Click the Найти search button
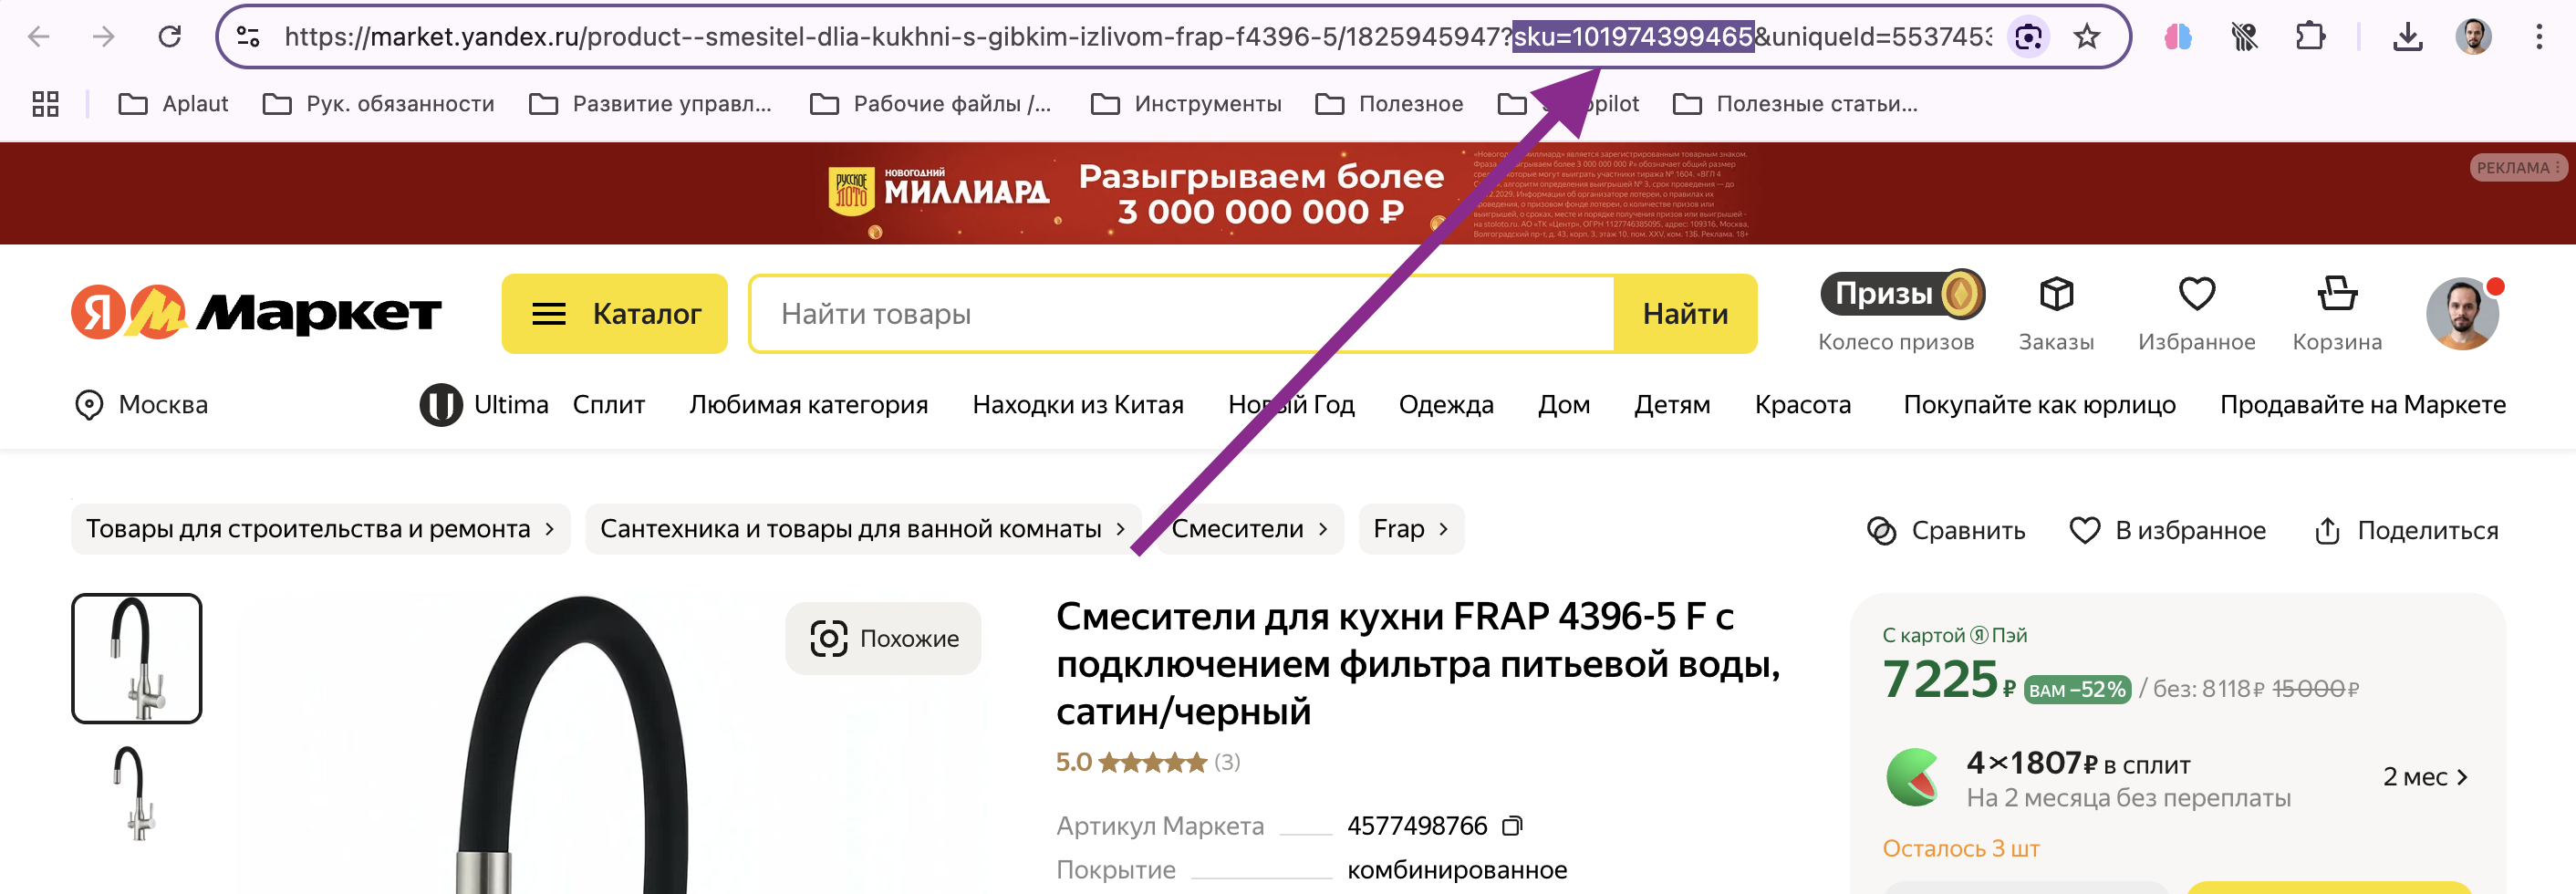2576x894 pixels. (x=1685, y=313)
